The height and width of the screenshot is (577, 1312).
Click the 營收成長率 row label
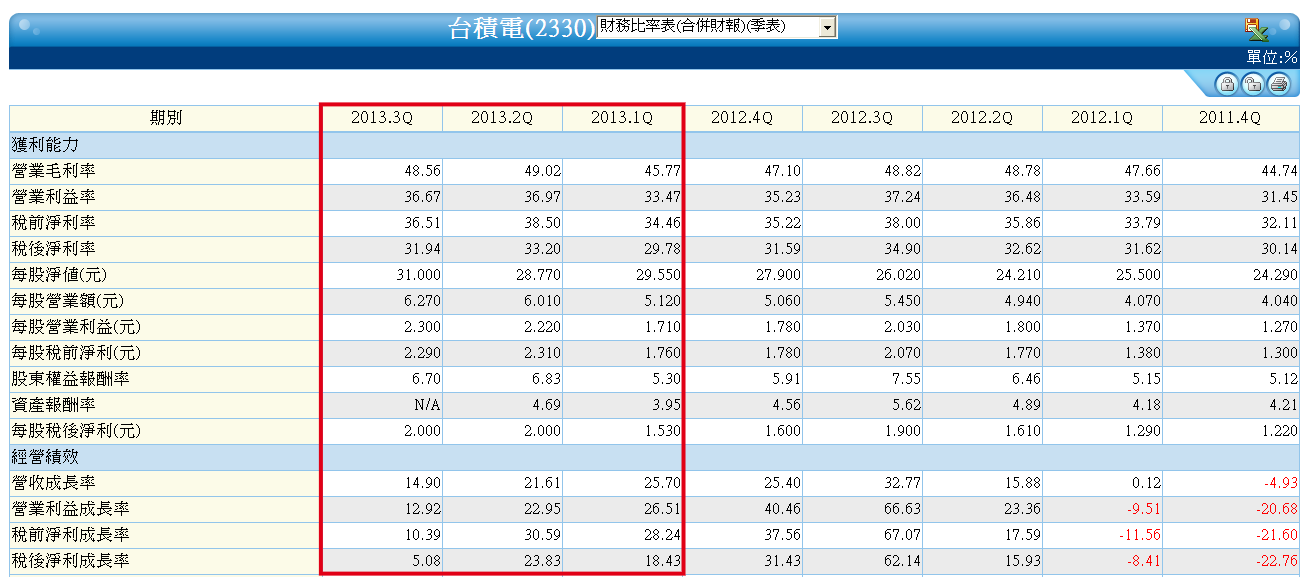click(52, 483)
